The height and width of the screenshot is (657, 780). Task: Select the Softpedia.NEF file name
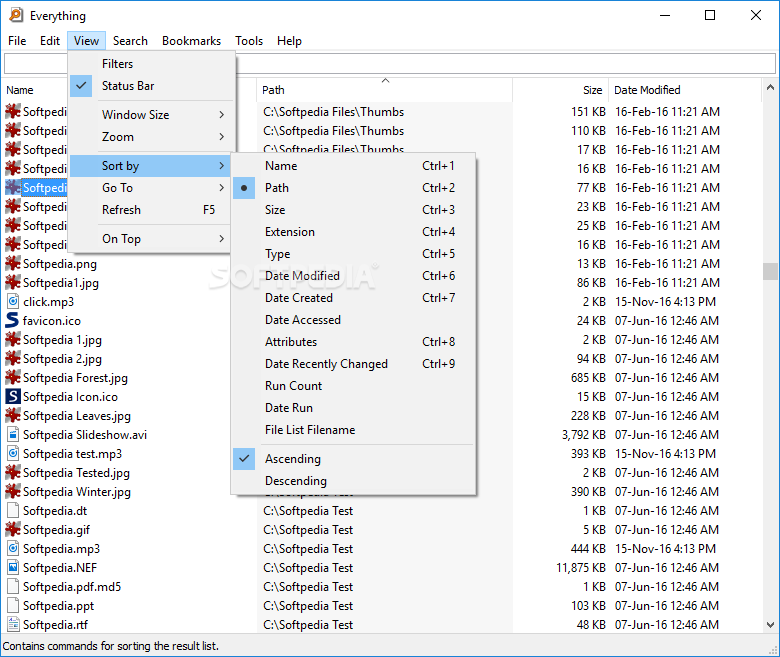pos(60,567)
